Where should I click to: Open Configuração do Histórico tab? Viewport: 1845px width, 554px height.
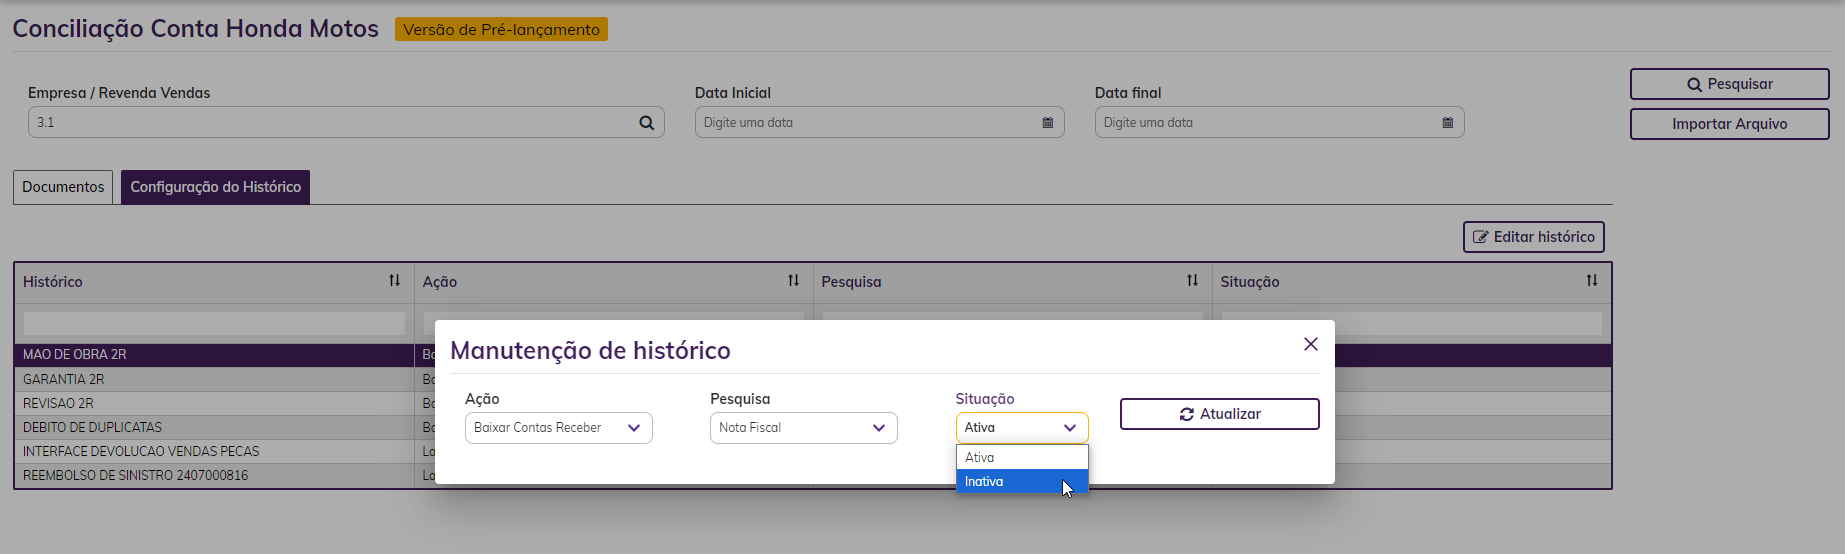(x=215, y=187)
